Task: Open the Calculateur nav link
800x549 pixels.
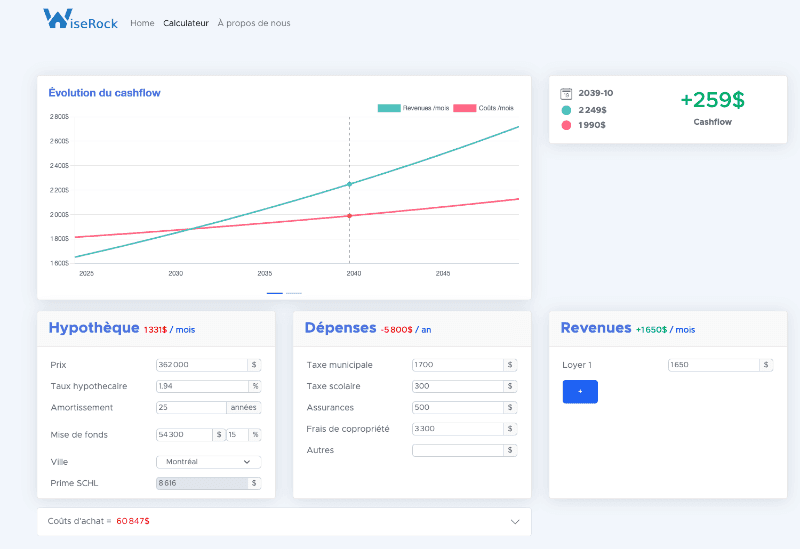Action: click(186, 23)
